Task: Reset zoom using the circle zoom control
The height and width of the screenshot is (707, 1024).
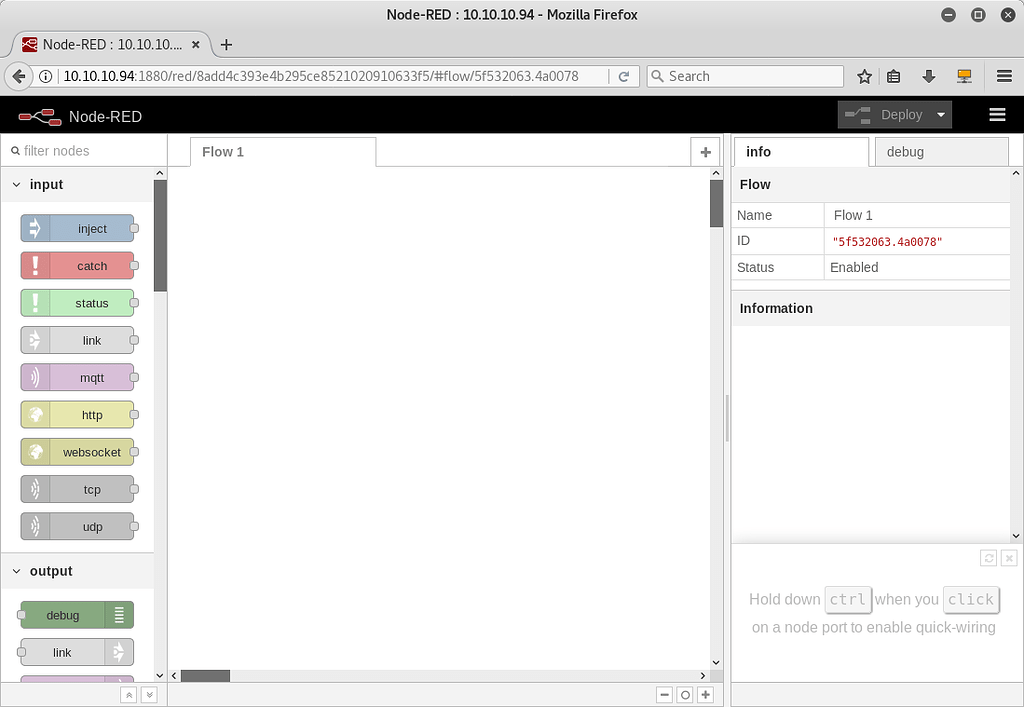Action: (685, 693)
